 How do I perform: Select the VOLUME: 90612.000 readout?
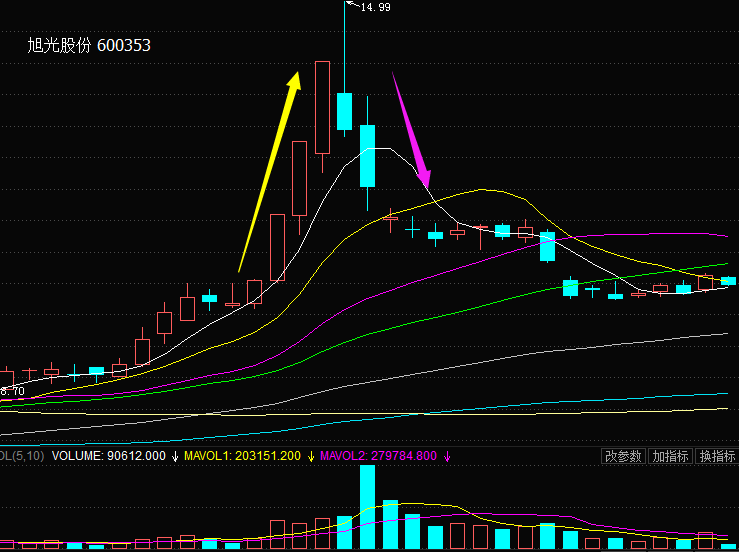108,456
